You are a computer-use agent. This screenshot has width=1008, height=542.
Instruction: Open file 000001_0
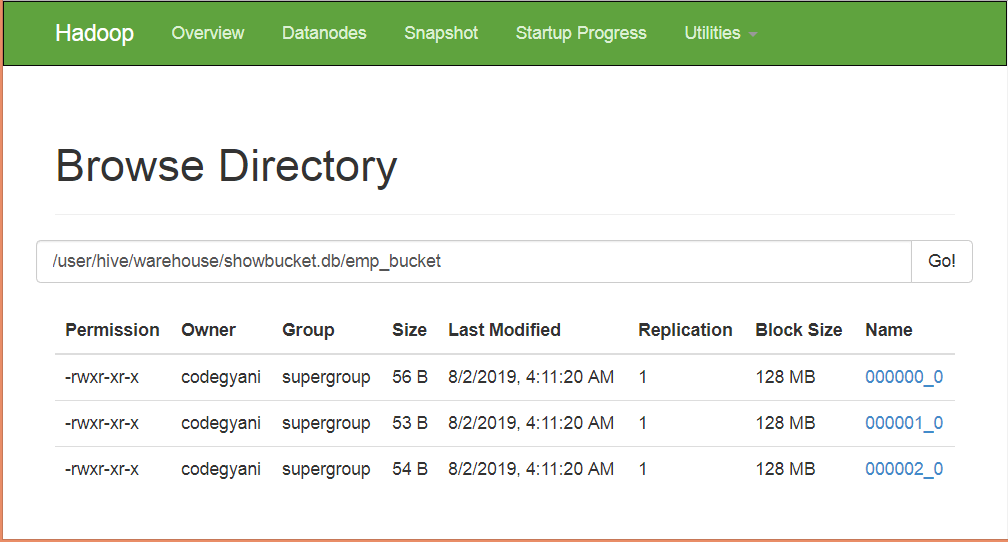click(903, 423)
